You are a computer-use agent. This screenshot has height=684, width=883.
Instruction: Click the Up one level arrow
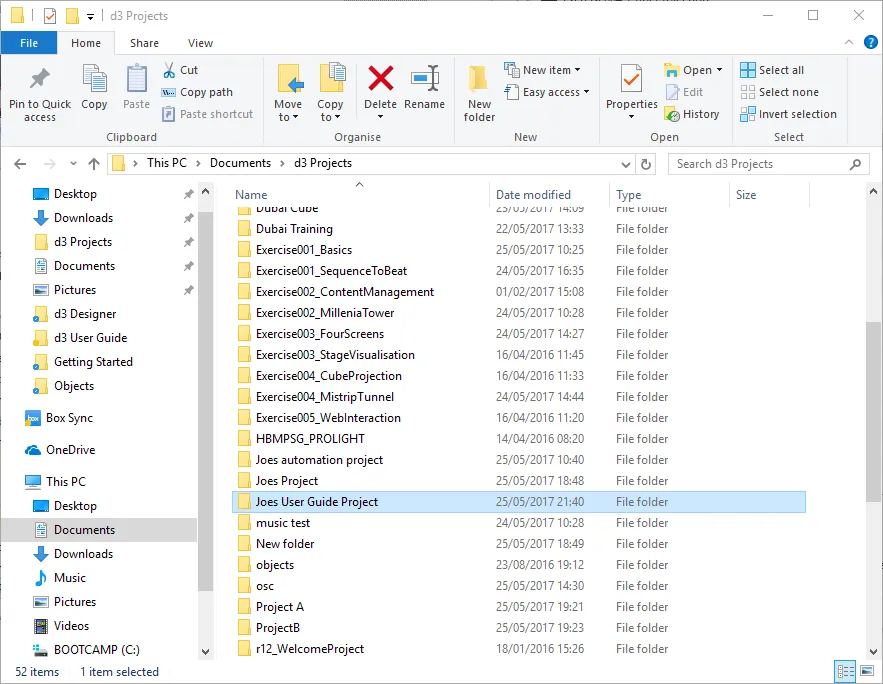pyautogui.click(x=94, y=164)
